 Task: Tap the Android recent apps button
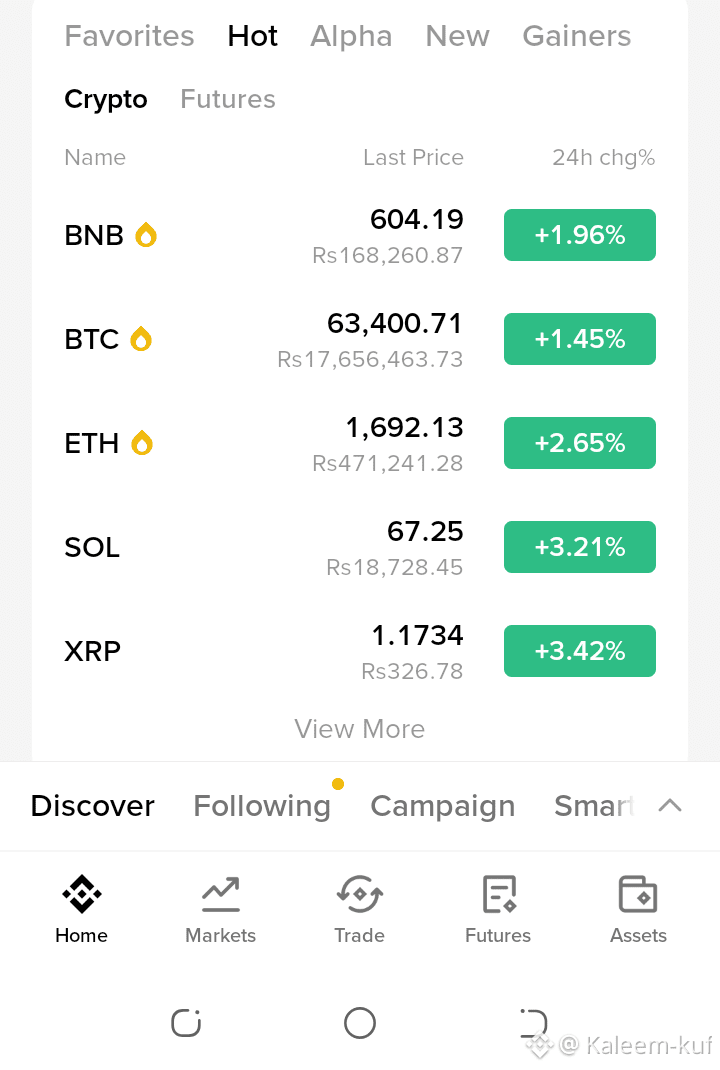click(186, 1023)
